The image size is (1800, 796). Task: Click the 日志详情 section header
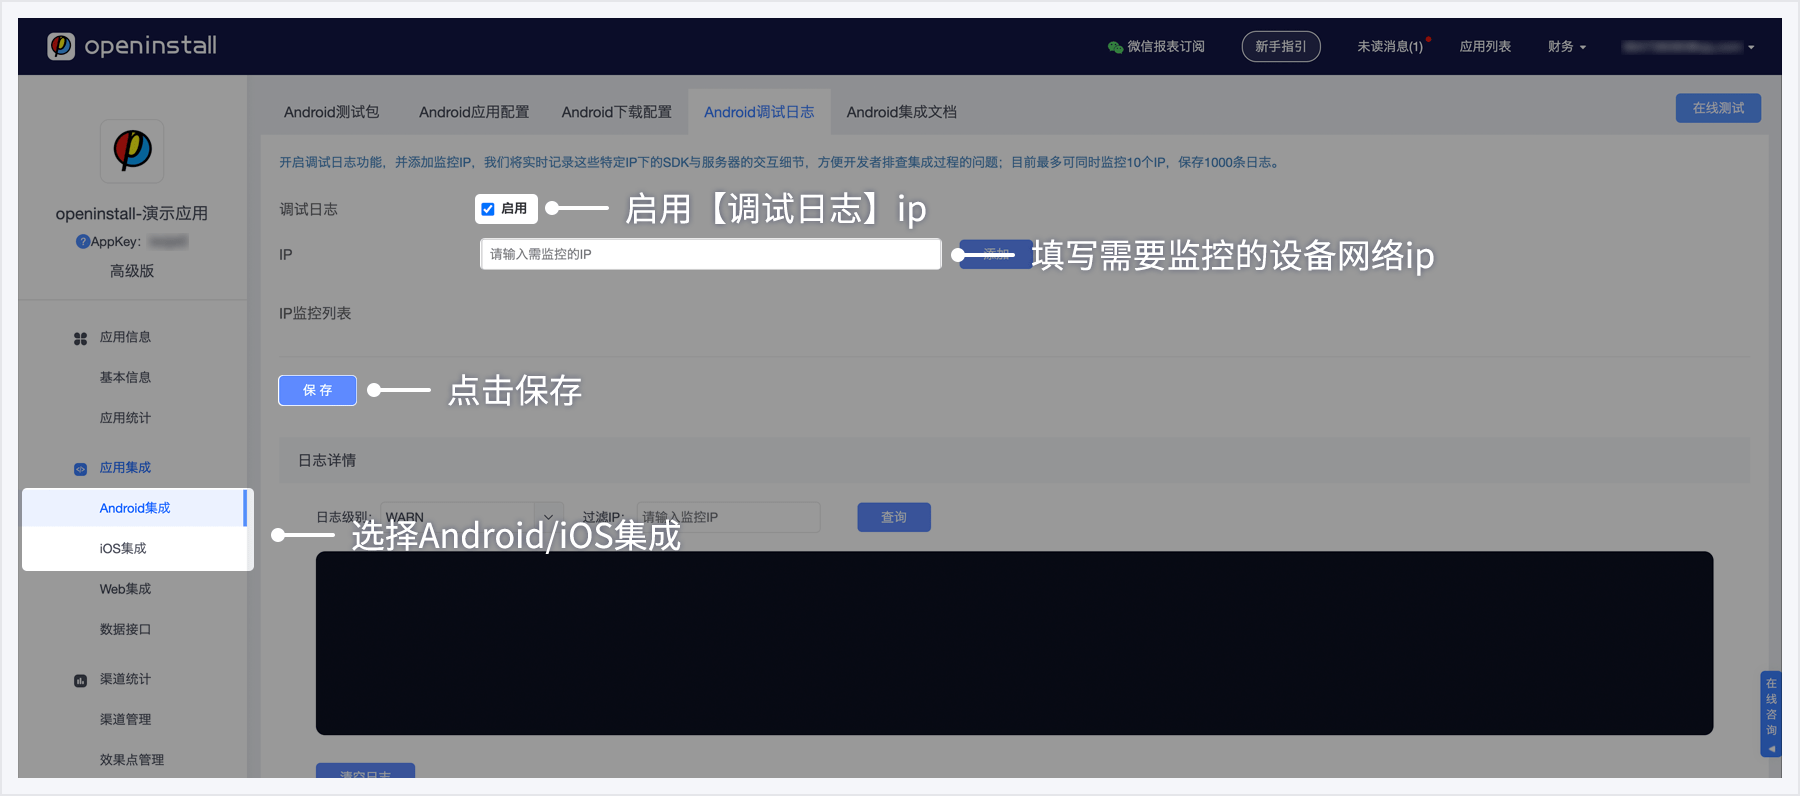click(1014, 460)
